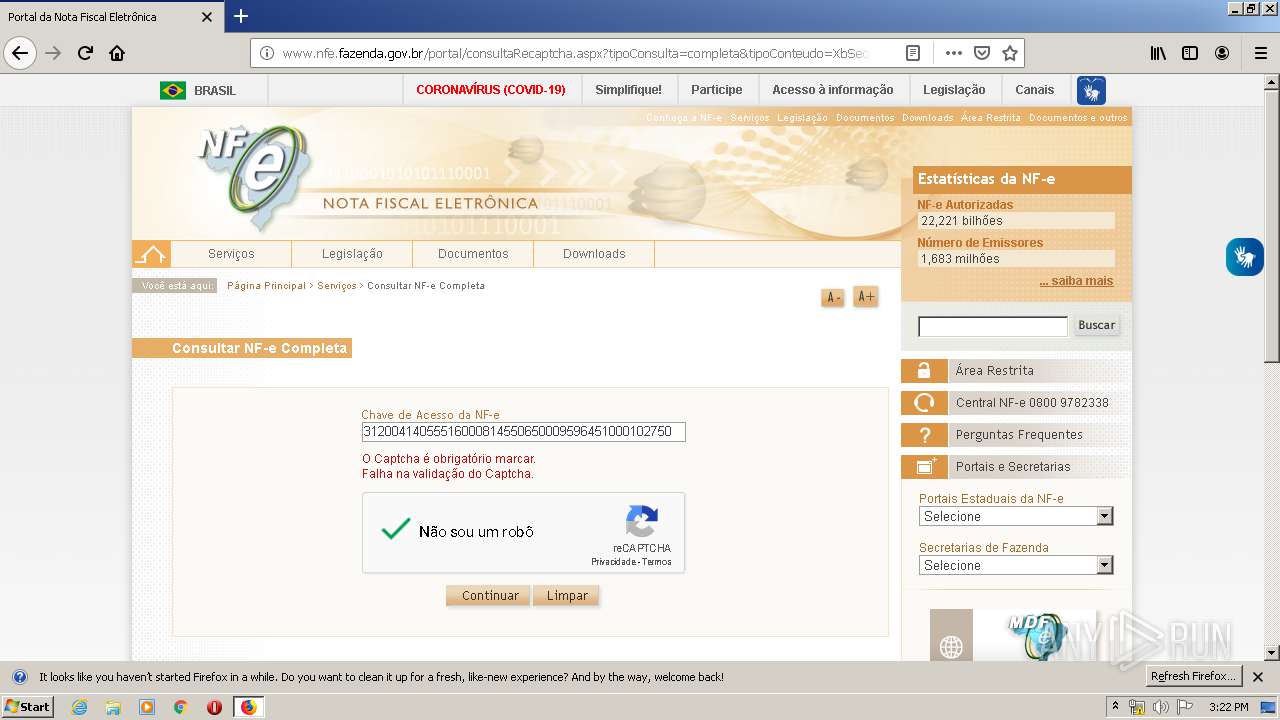Click Canais in government top bar
1280x720 pixels.
pyautogui.click(x=1034, y=90)
